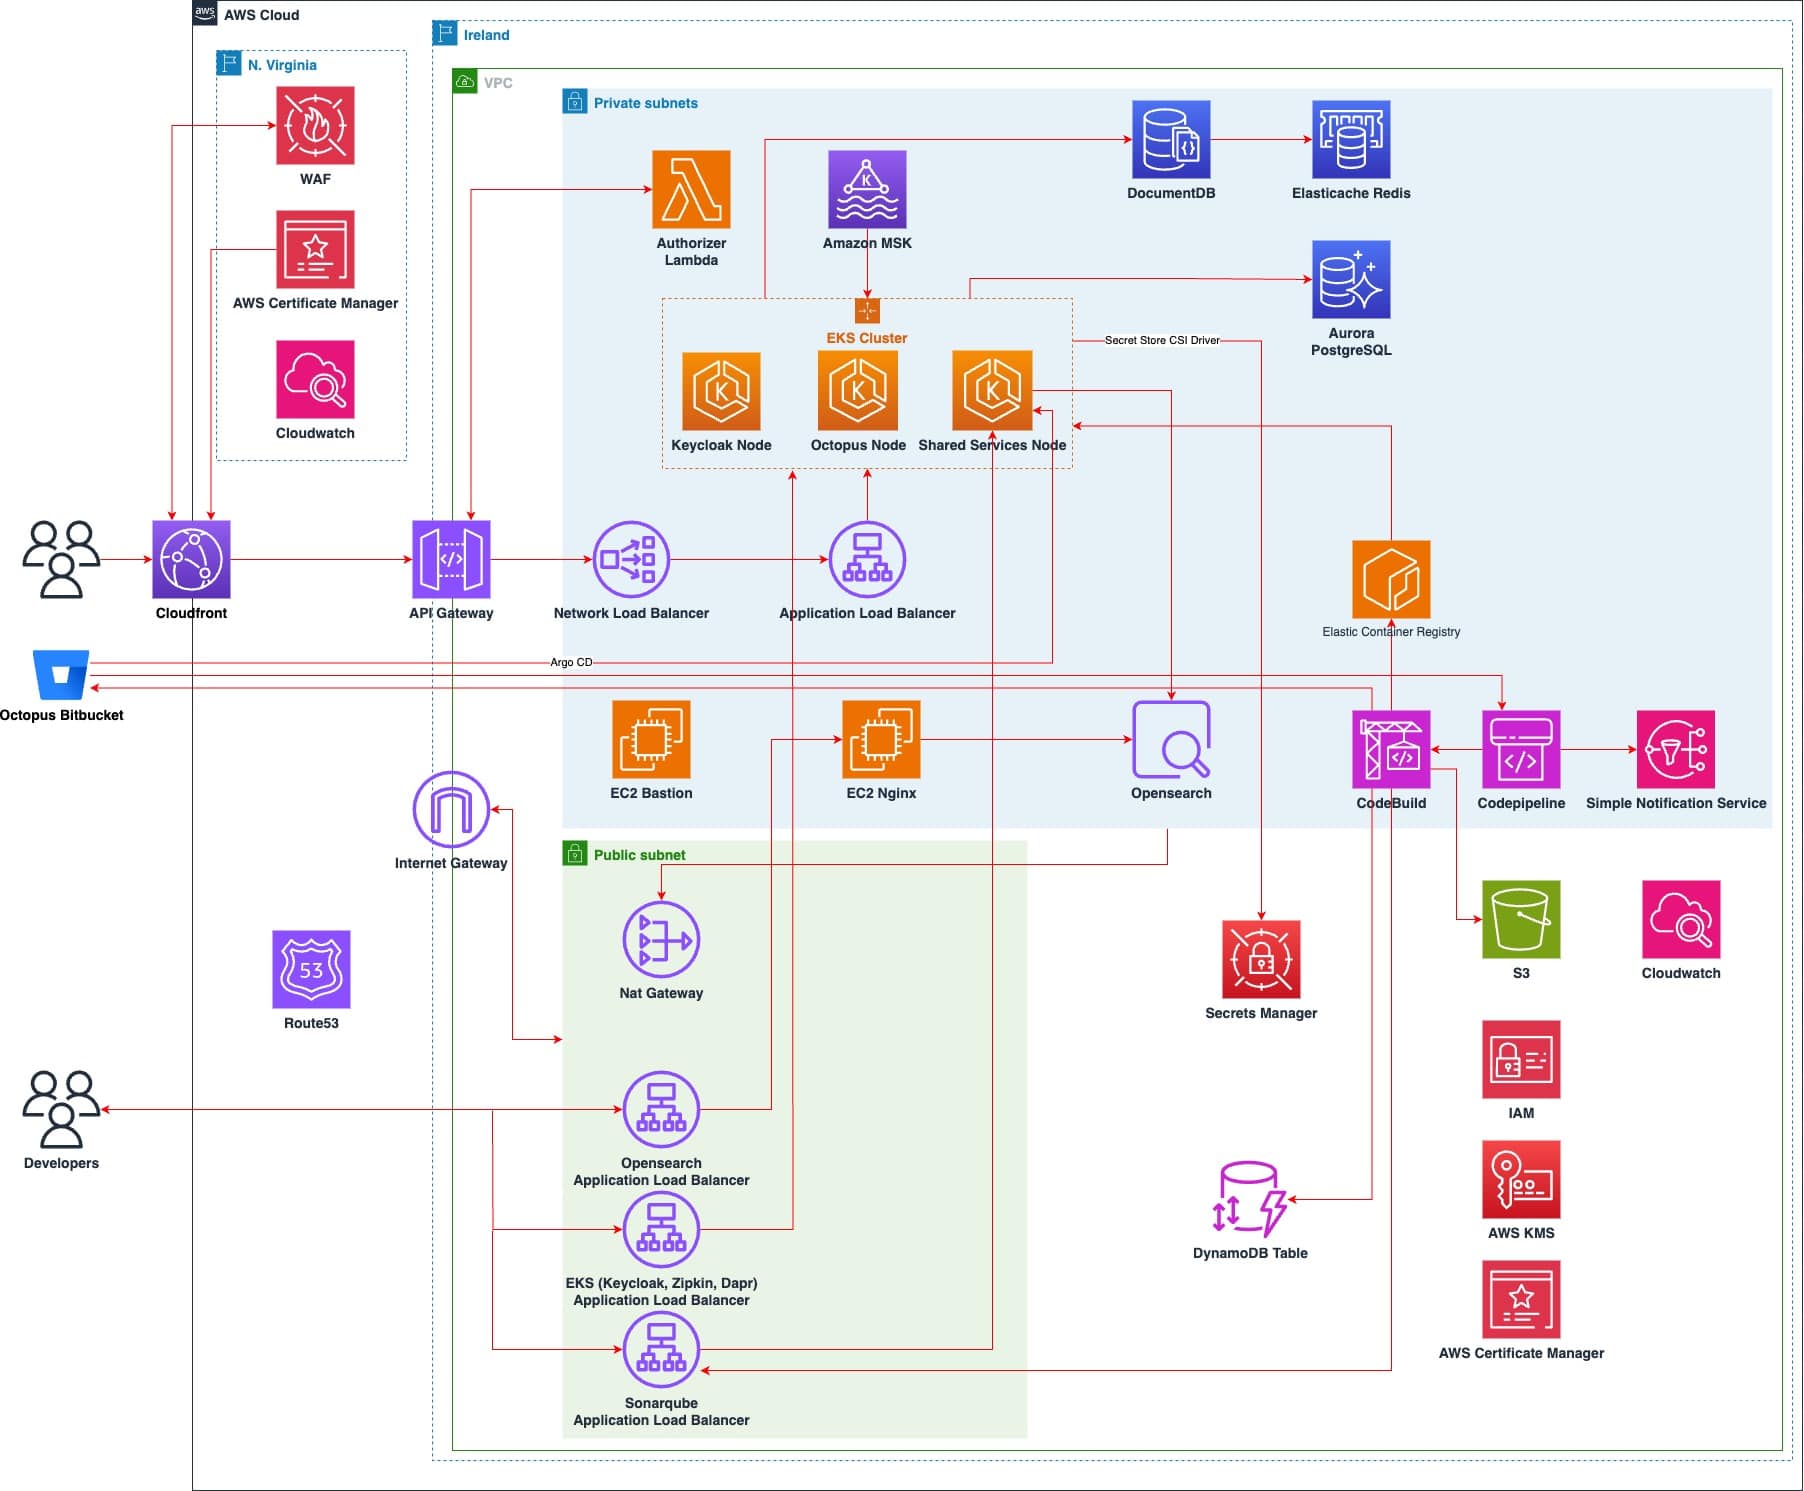The width and height of the screenshot is (1804, 1491).
Task: Click the EKS Cluster group icon
Action: coord(867,311)
